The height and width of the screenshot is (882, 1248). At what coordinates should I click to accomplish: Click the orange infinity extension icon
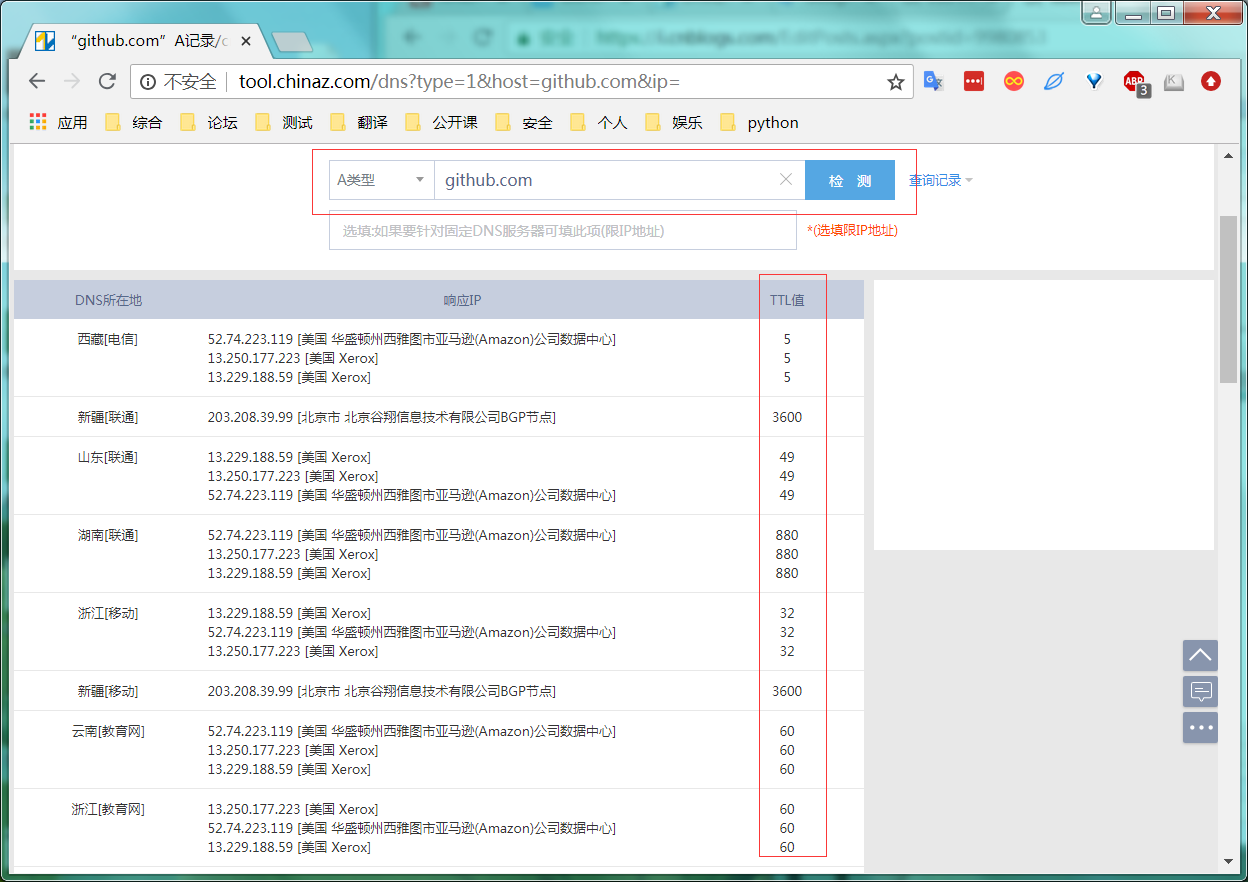click(x=1014, y=82)
